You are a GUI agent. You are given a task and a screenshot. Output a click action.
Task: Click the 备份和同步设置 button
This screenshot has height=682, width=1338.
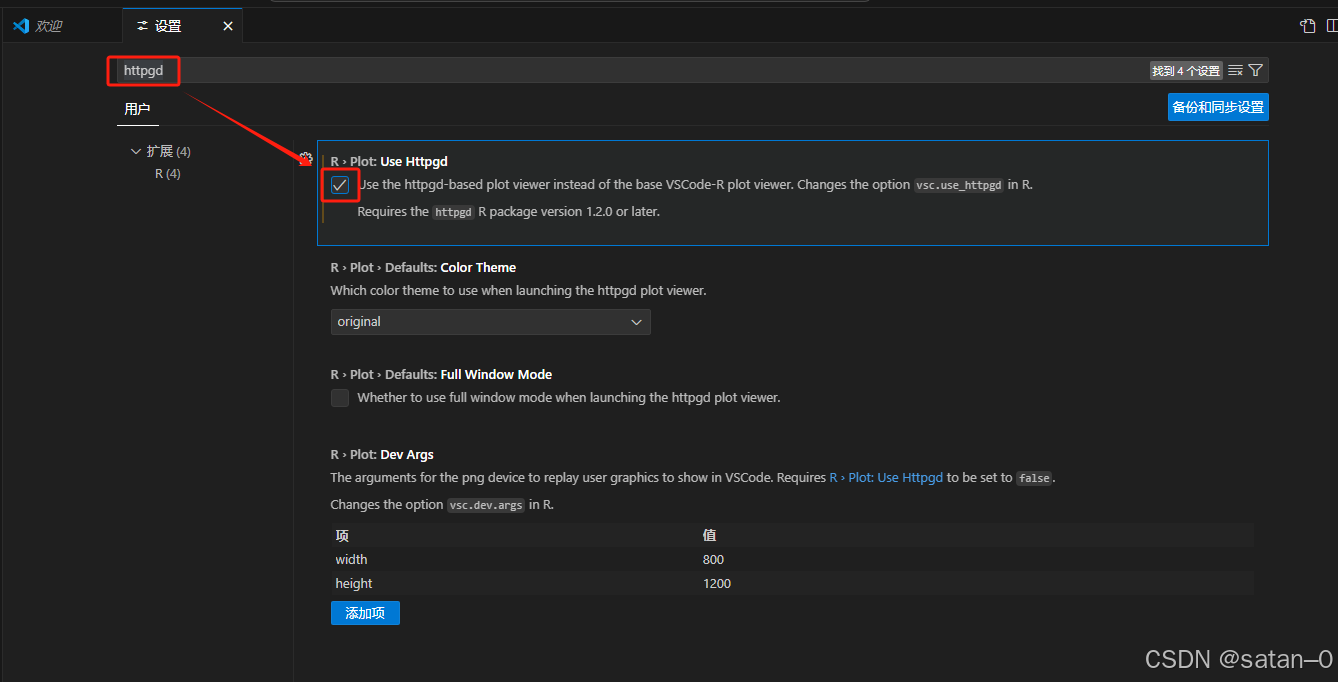click(x=1218, y=107)
